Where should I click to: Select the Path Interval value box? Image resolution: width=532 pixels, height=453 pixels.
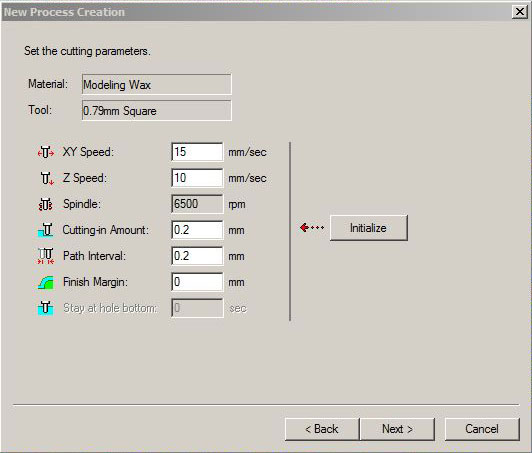click(197, 256)
